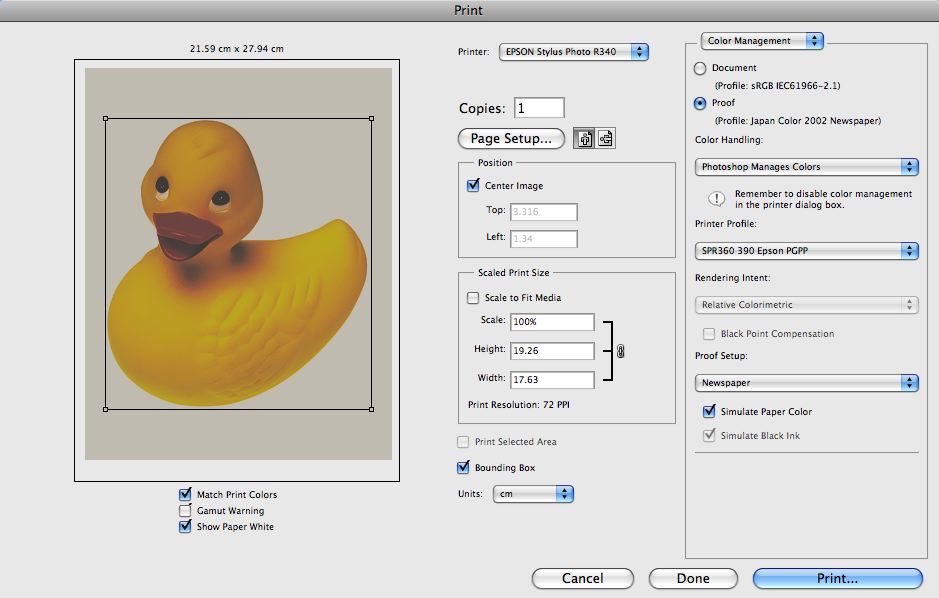Select the Proof radio button
This screenshot has width=939, height=598.
point(700,103)
